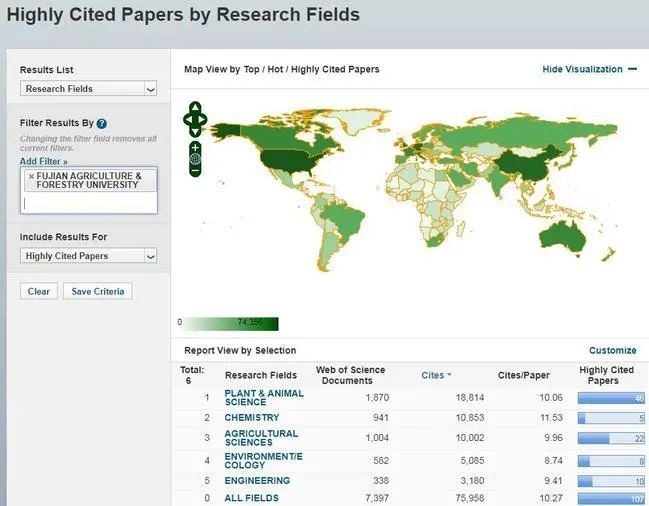Pan the map left with the arrow
649x506 pixels.
coord(187,120)
